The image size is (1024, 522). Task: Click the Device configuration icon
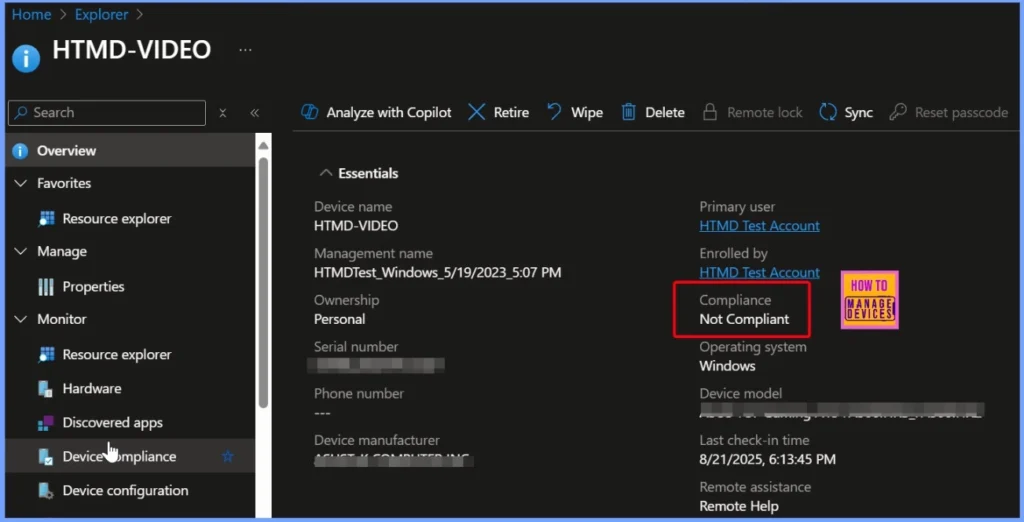pos(46,491)
